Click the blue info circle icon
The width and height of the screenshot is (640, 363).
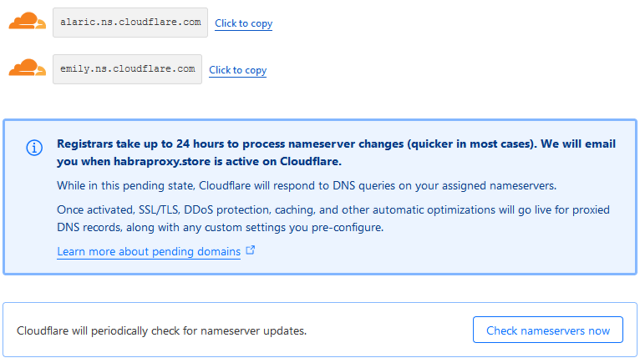tap(34, 147)
